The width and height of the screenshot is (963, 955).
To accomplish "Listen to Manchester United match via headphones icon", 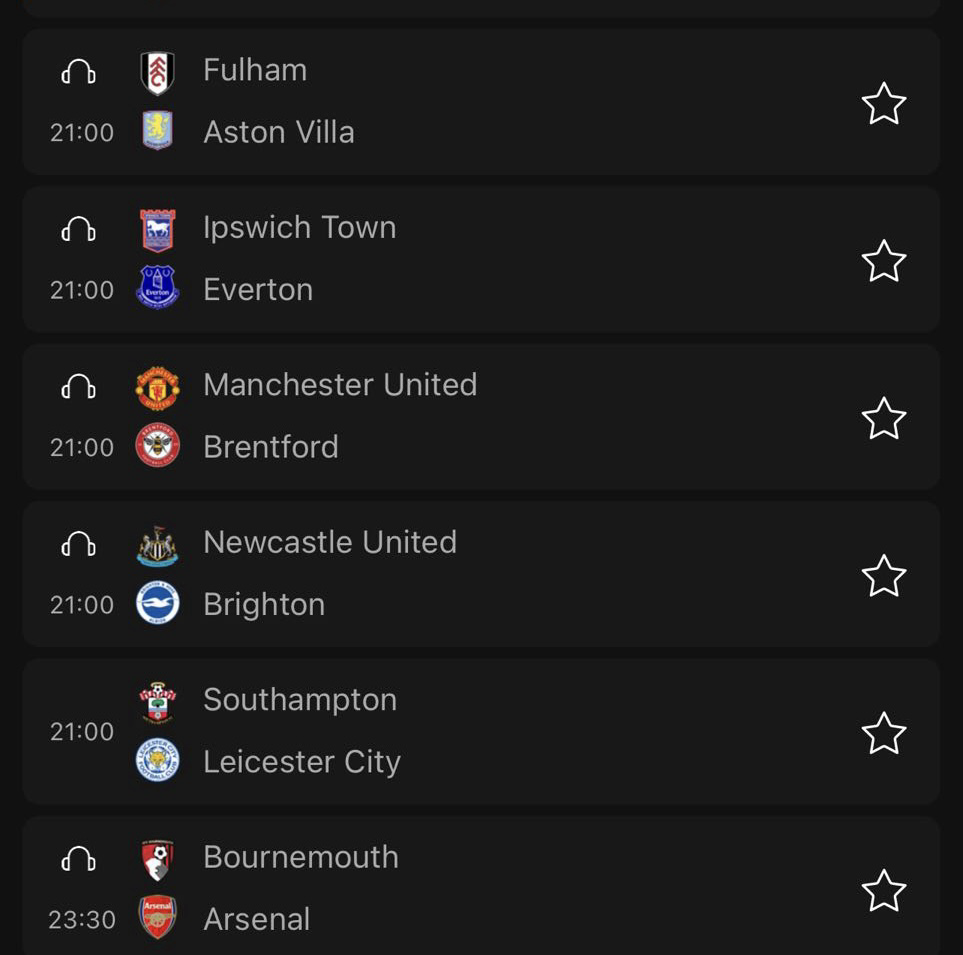I will 79,386.
